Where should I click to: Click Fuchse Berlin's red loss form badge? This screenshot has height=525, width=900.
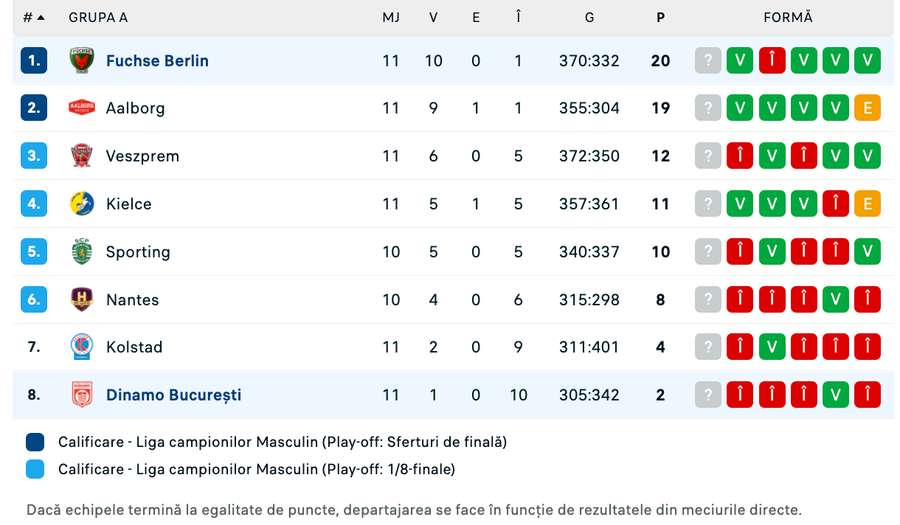pos(772,61)
